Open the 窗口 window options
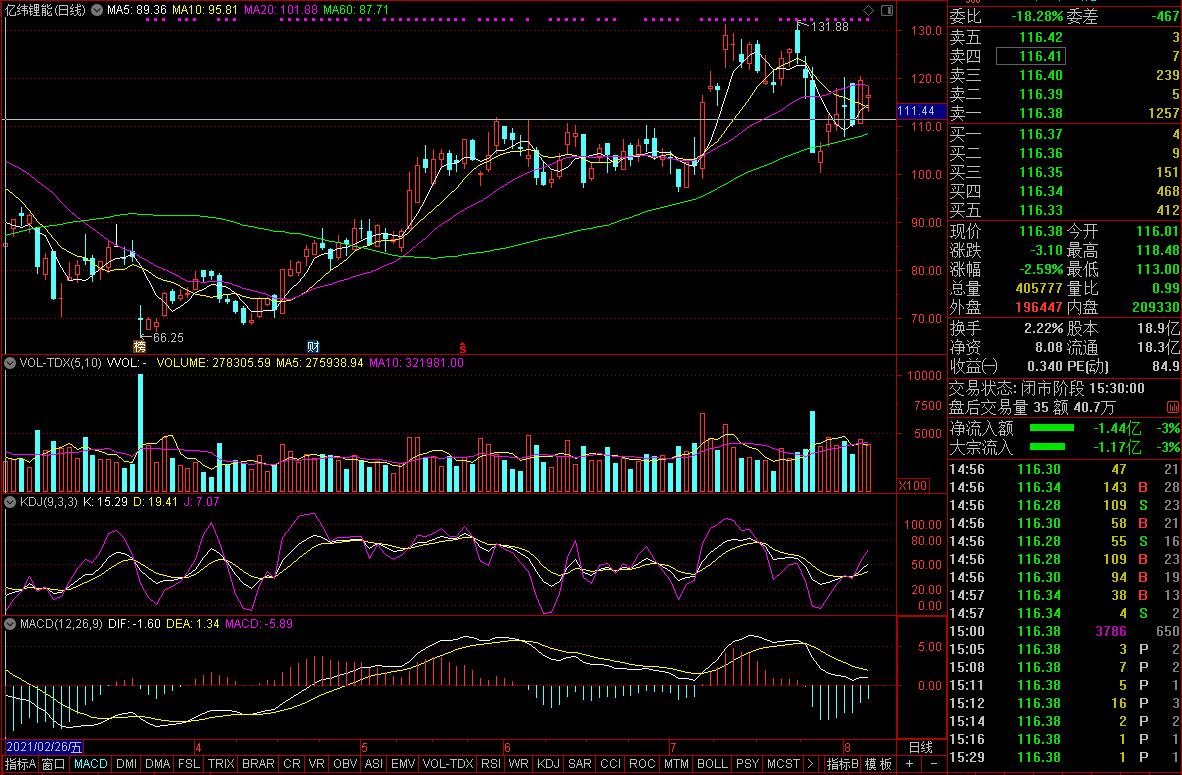 [54, 764]
